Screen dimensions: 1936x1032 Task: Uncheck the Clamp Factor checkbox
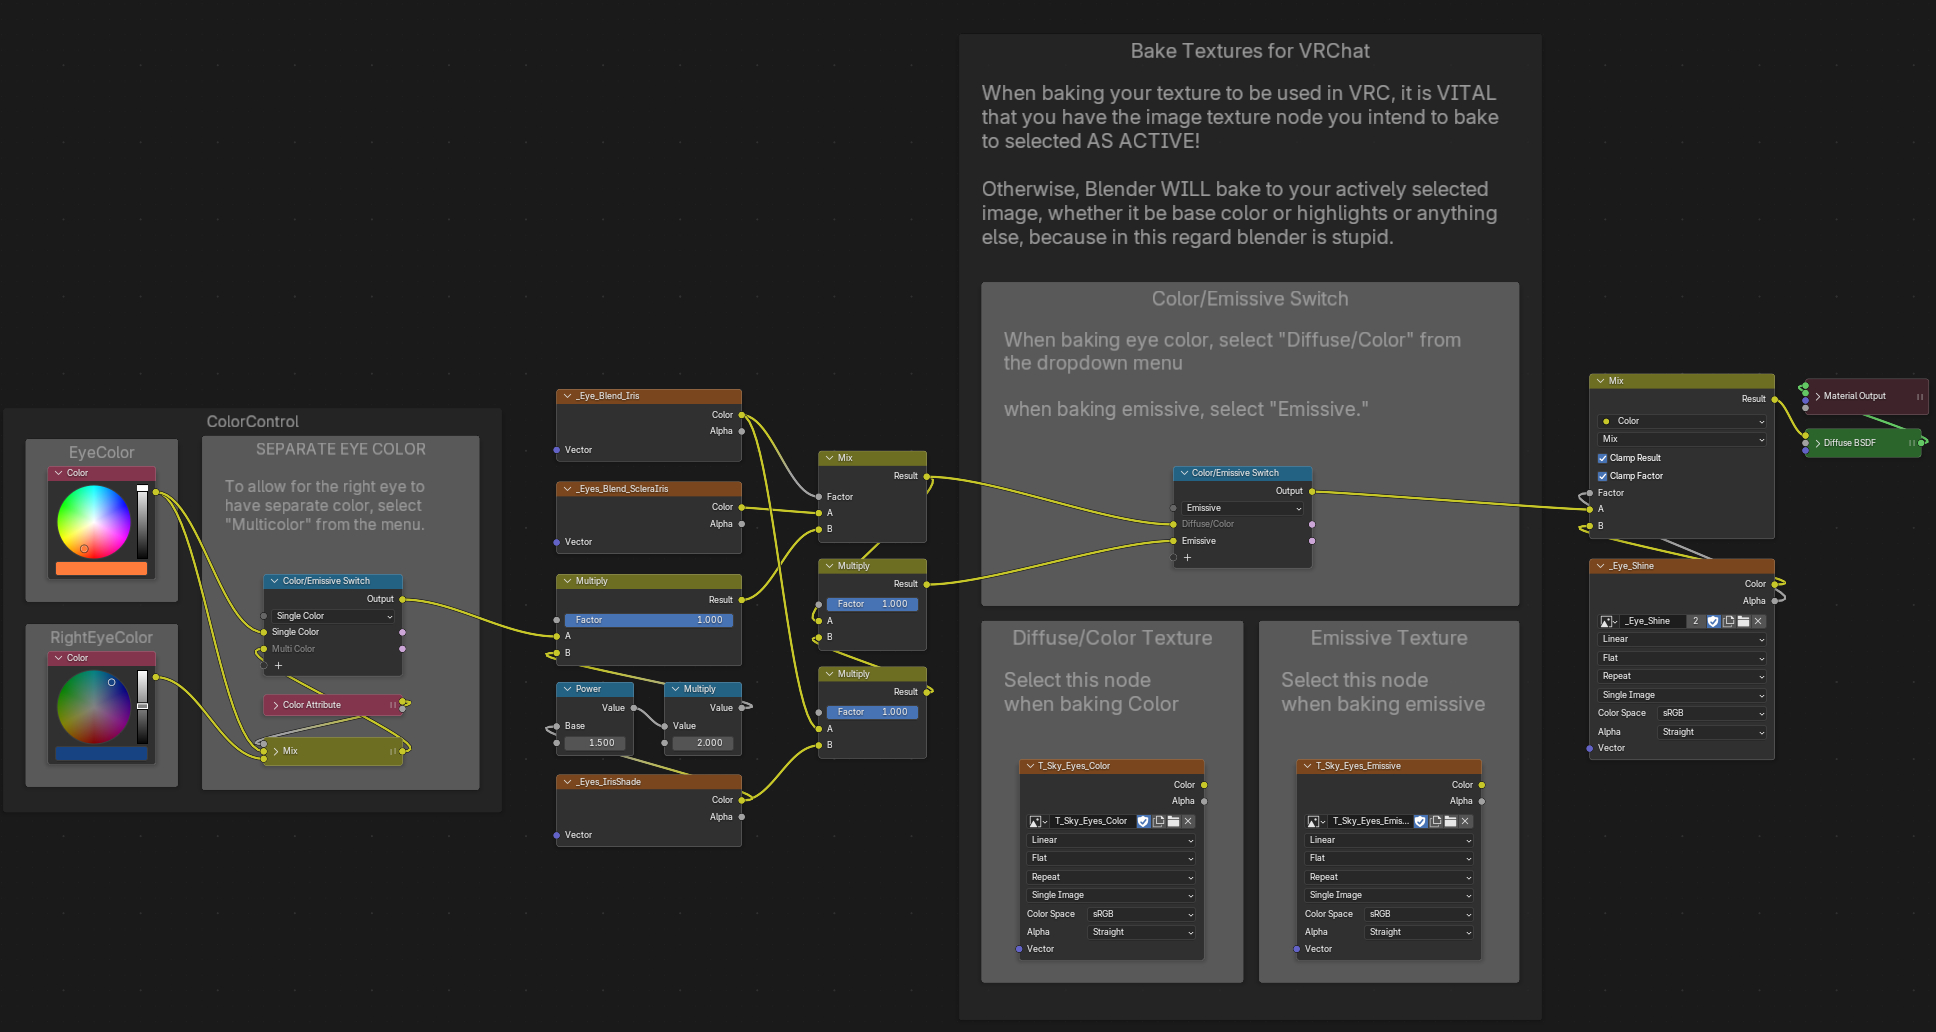(1602, 476)
